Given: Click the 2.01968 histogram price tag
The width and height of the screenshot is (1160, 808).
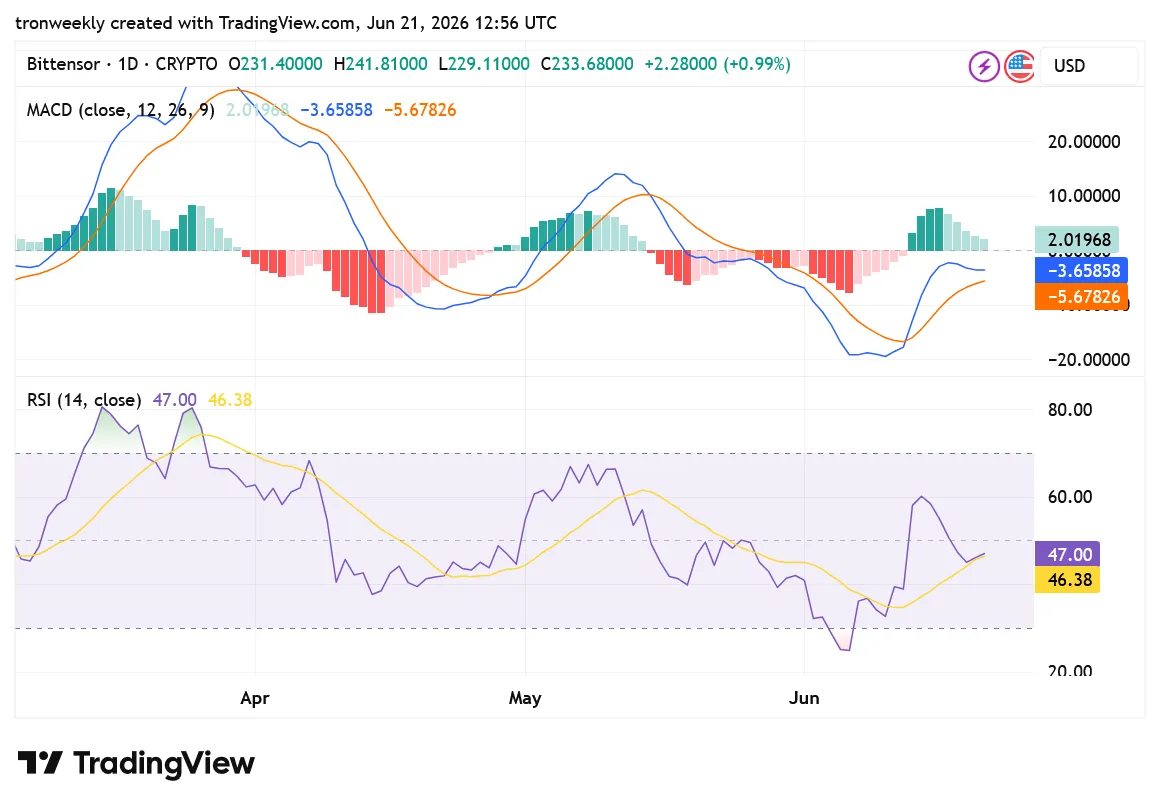Looking at the screenshot, I should [x=1076, y=240].
